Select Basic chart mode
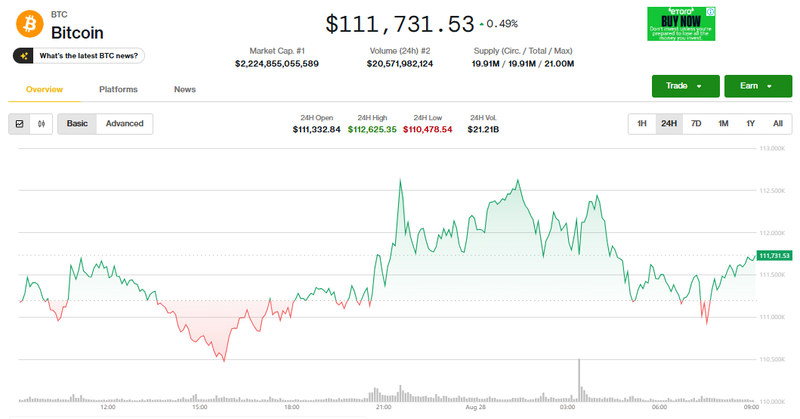Screen dimensions: 800x419 (77, 124)
